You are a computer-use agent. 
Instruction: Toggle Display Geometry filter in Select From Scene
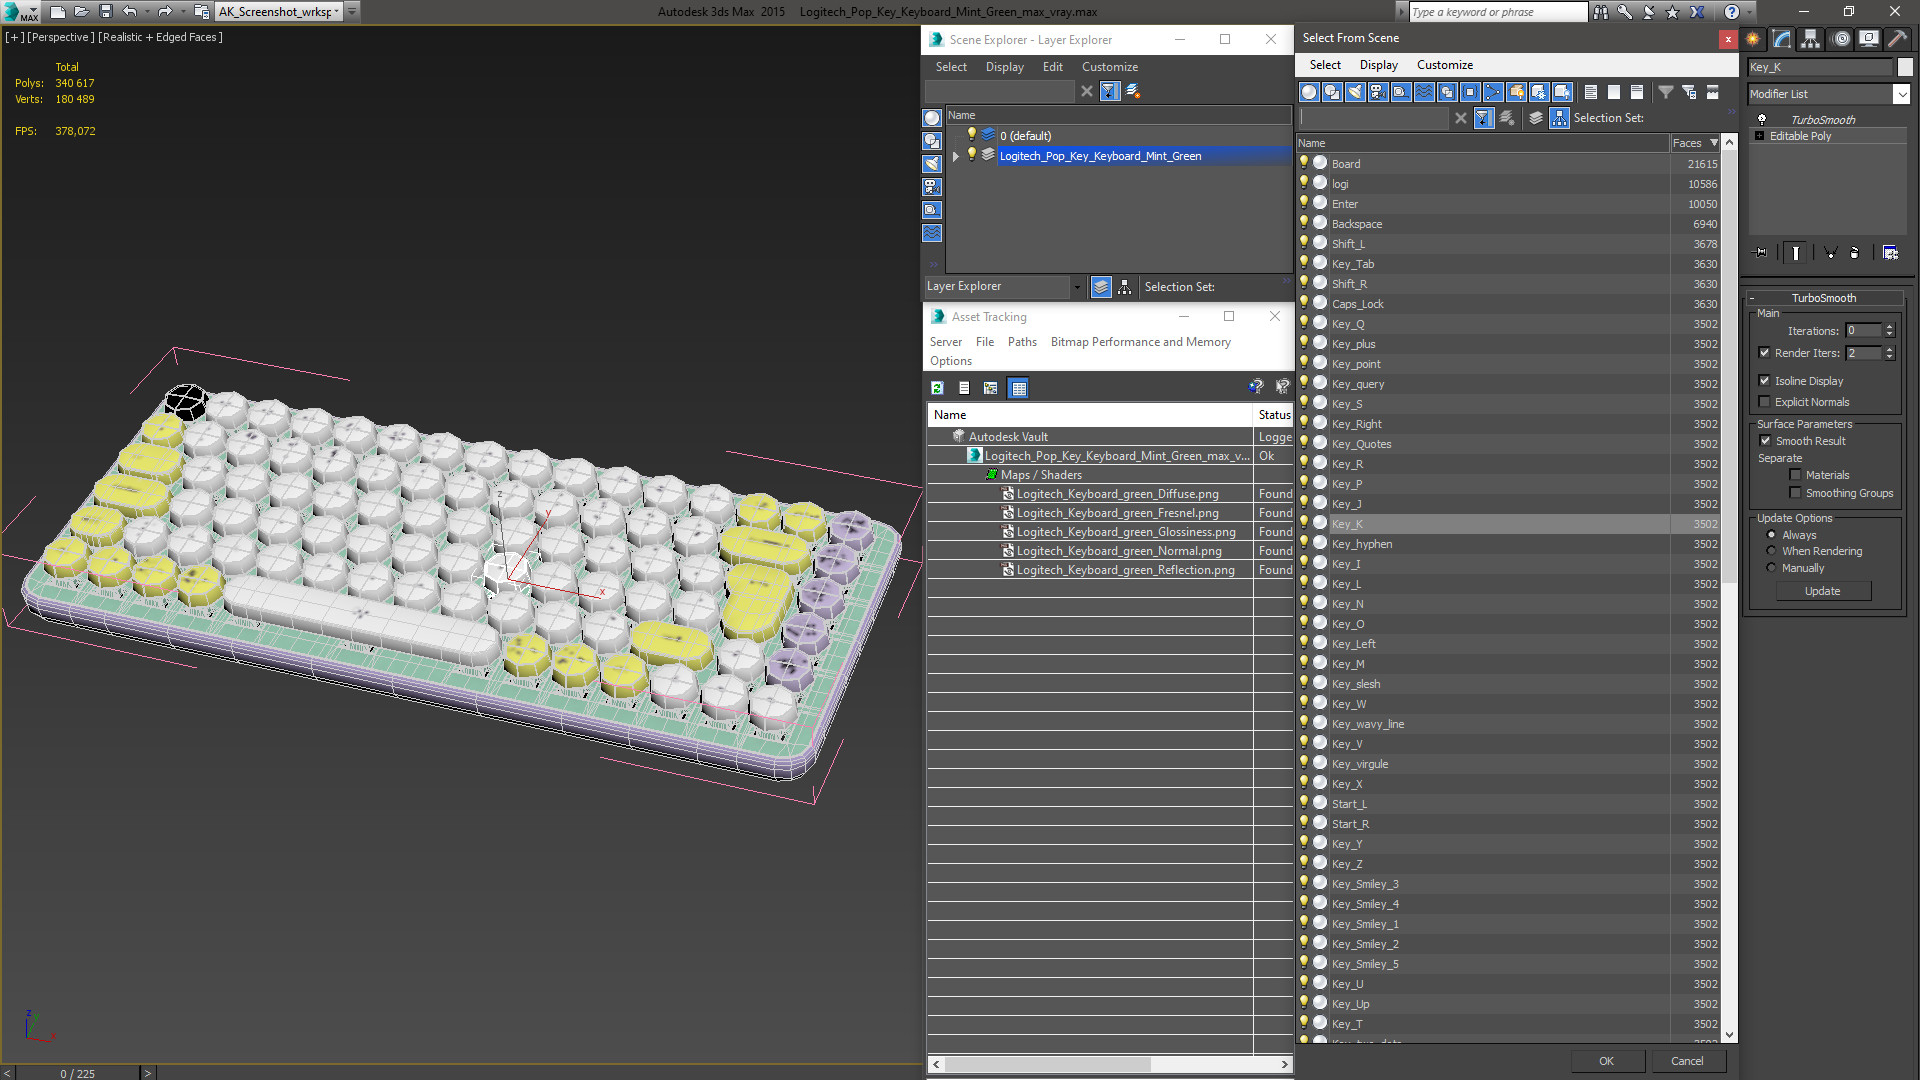(1309, 92)
